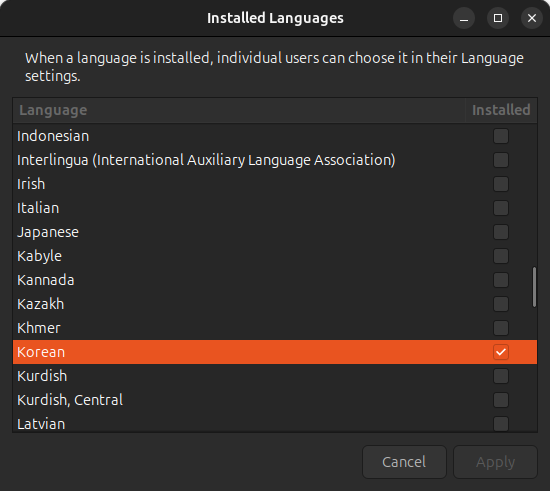Enable the Khmer language checkbox
550x491 pixels.
pyautogui.click(x=501, y=328)
